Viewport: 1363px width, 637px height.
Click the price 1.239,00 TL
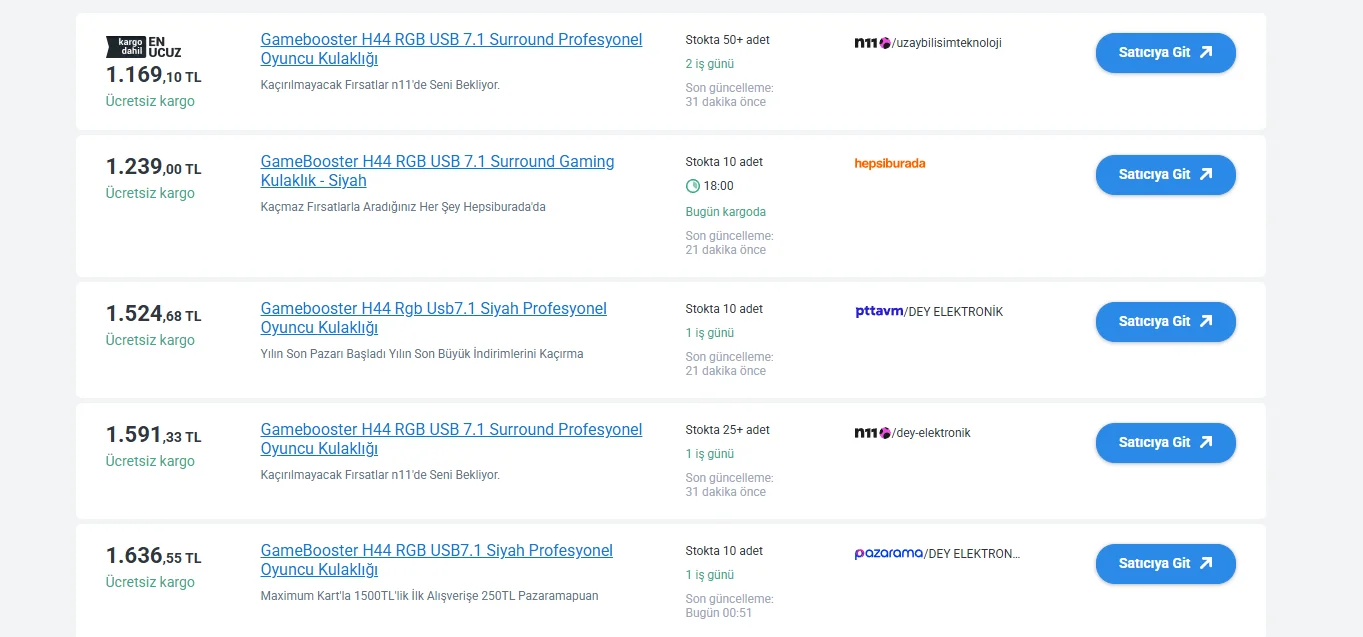pos(153,167)
